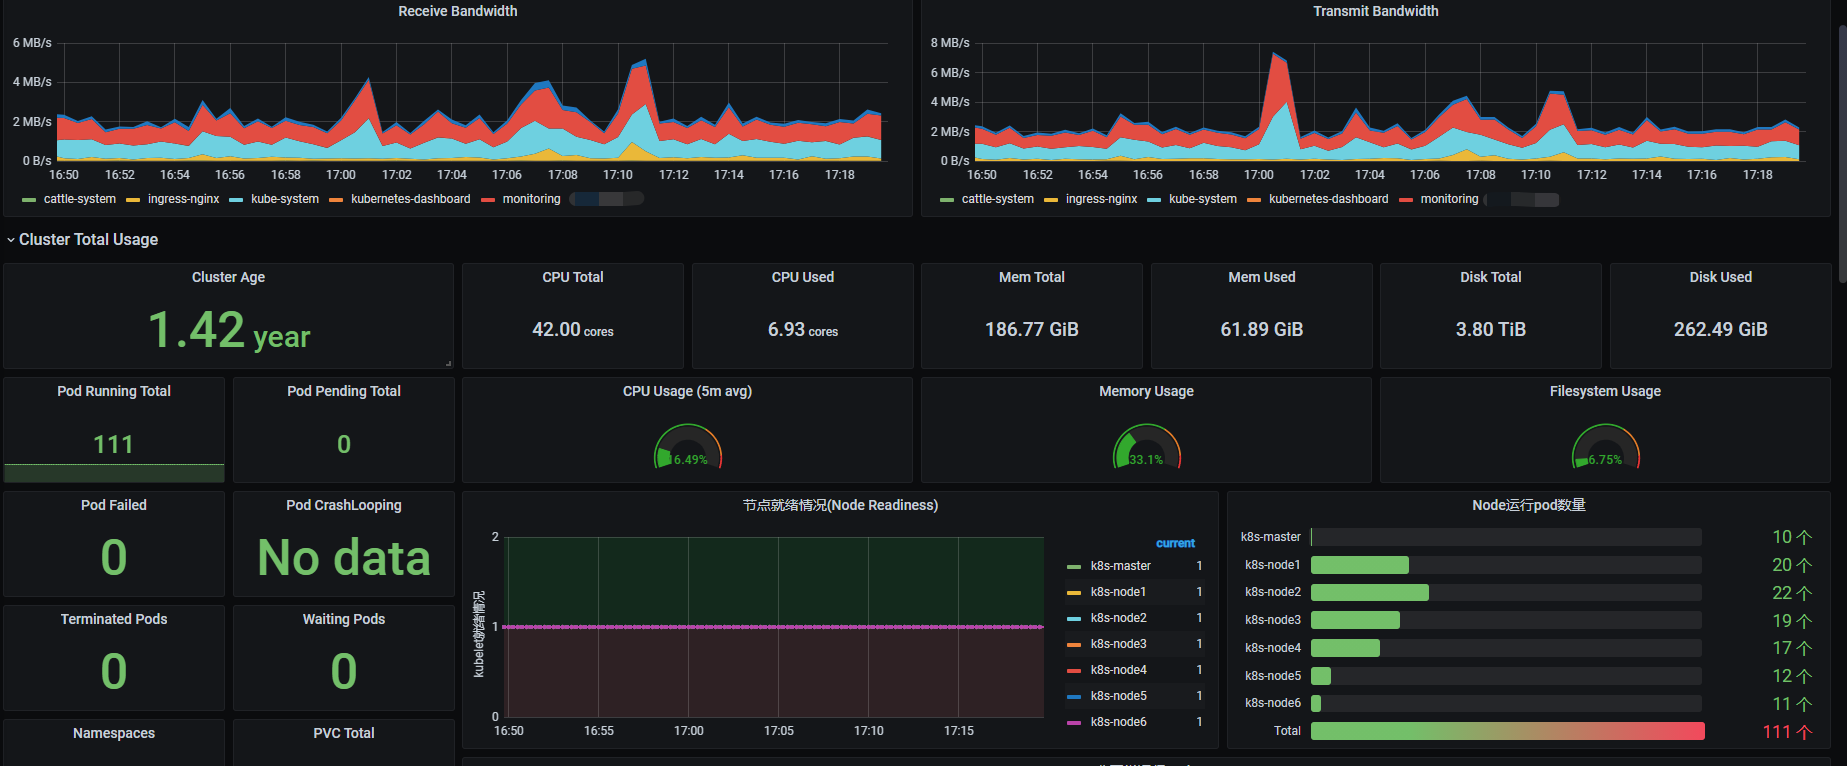Viewport: 1847px width, 766px height.
Task: Open the Pod Failed panel title menu
Action: [x=114, y=505]
